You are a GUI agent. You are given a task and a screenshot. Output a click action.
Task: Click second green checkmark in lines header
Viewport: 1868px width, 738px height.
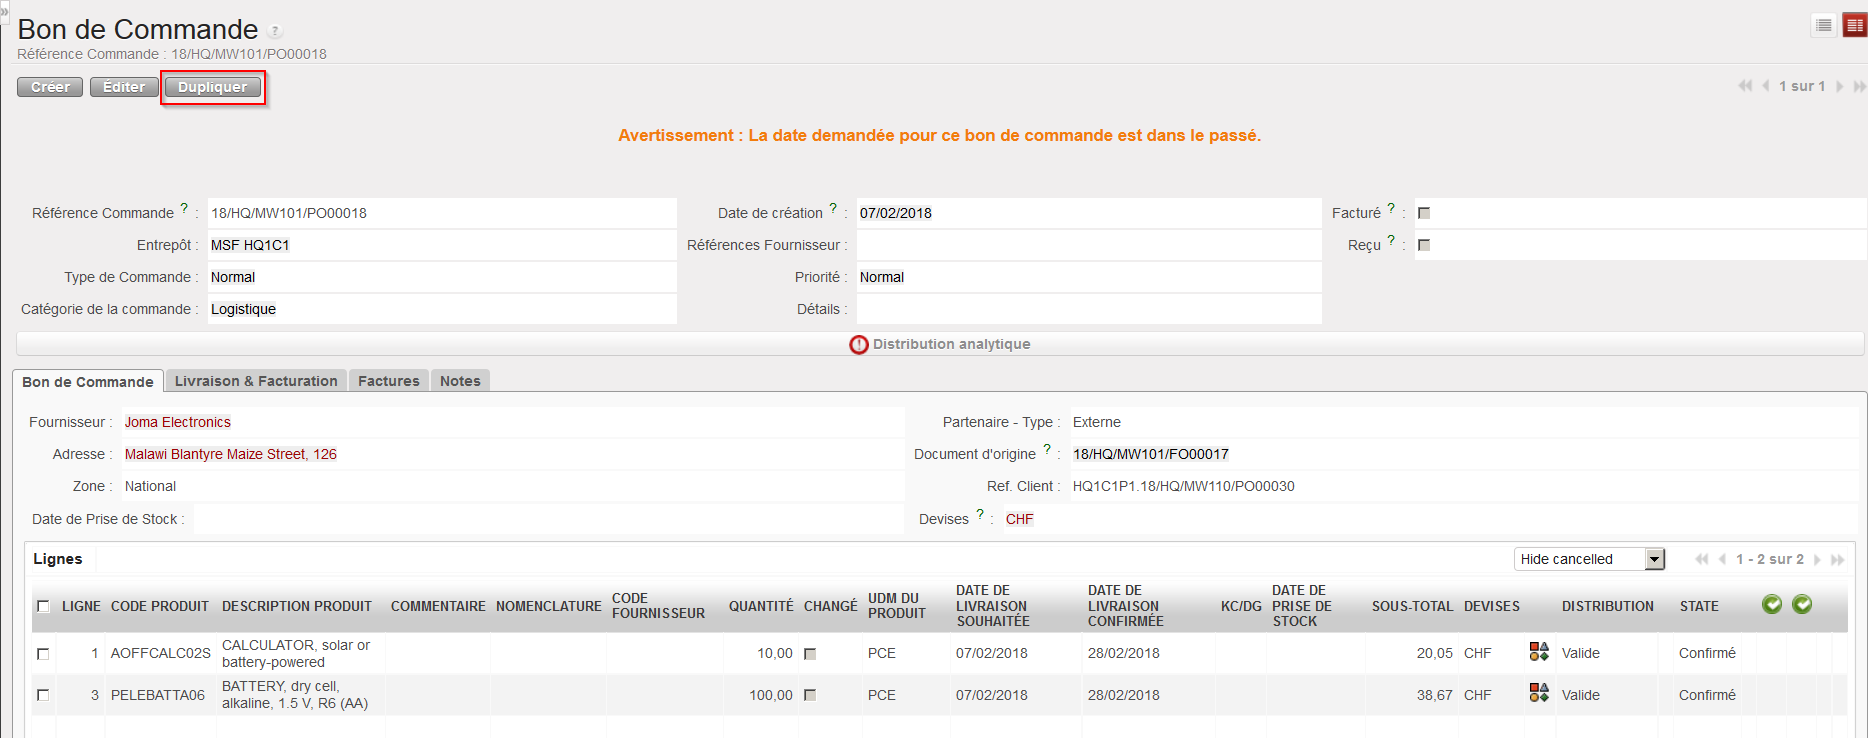click(1802, 604)
